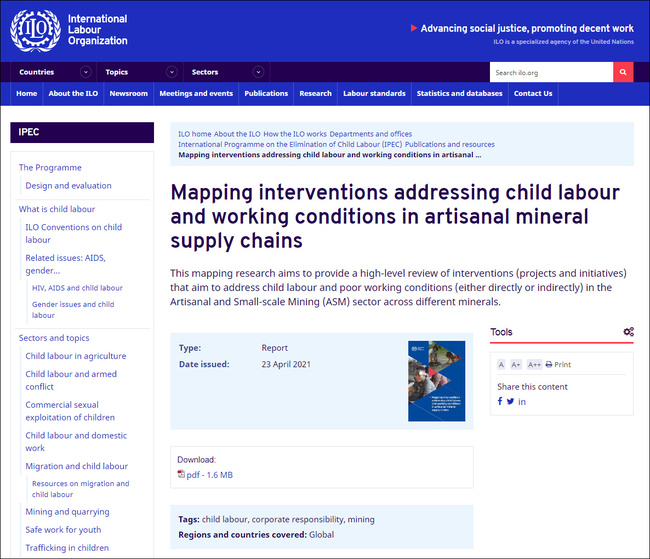The width and height of the screenshot is (650, 559).
Task: Open the Home menu item
Action: [27, 93]
